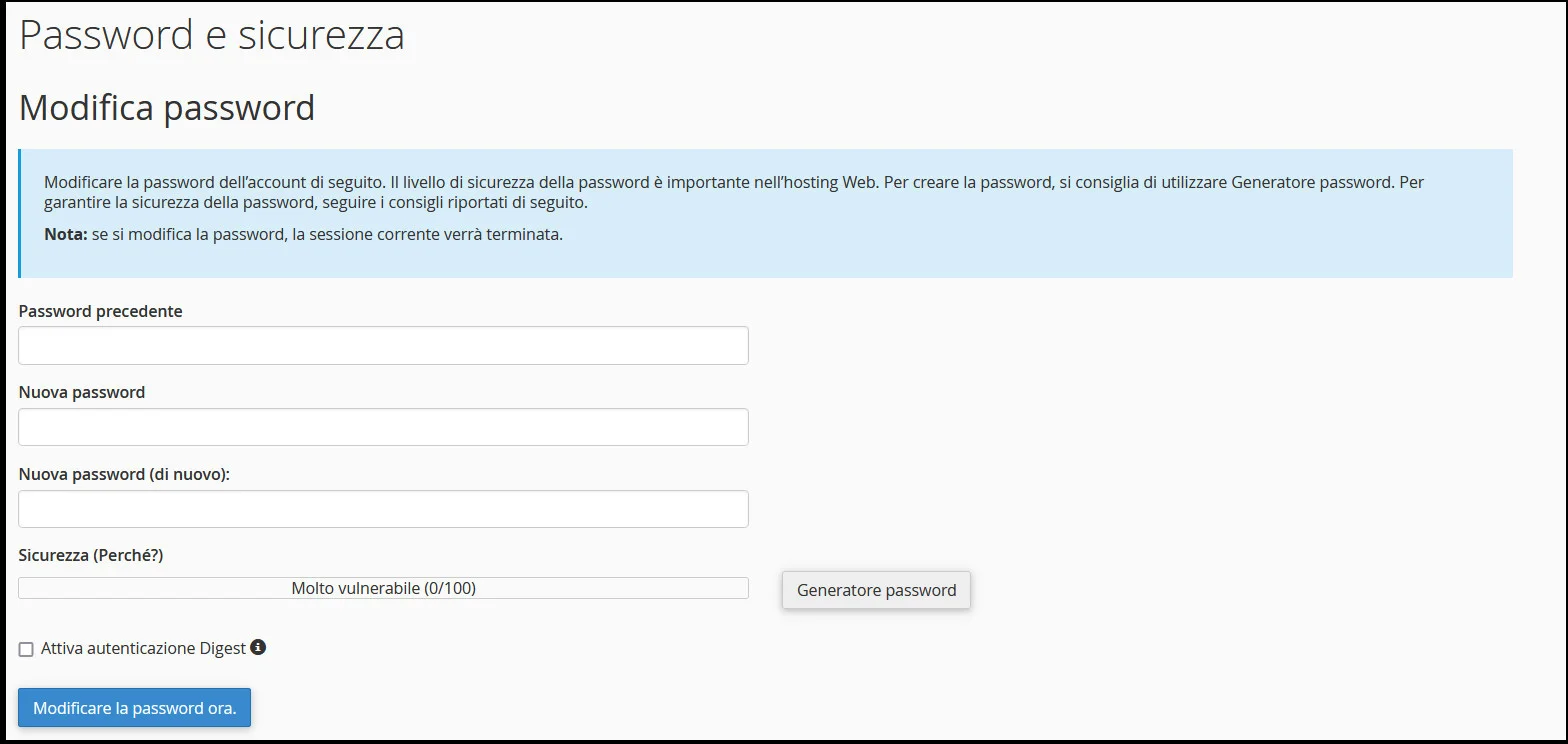
Task: Select the Nuova password input field
Action: coord(383,427)
